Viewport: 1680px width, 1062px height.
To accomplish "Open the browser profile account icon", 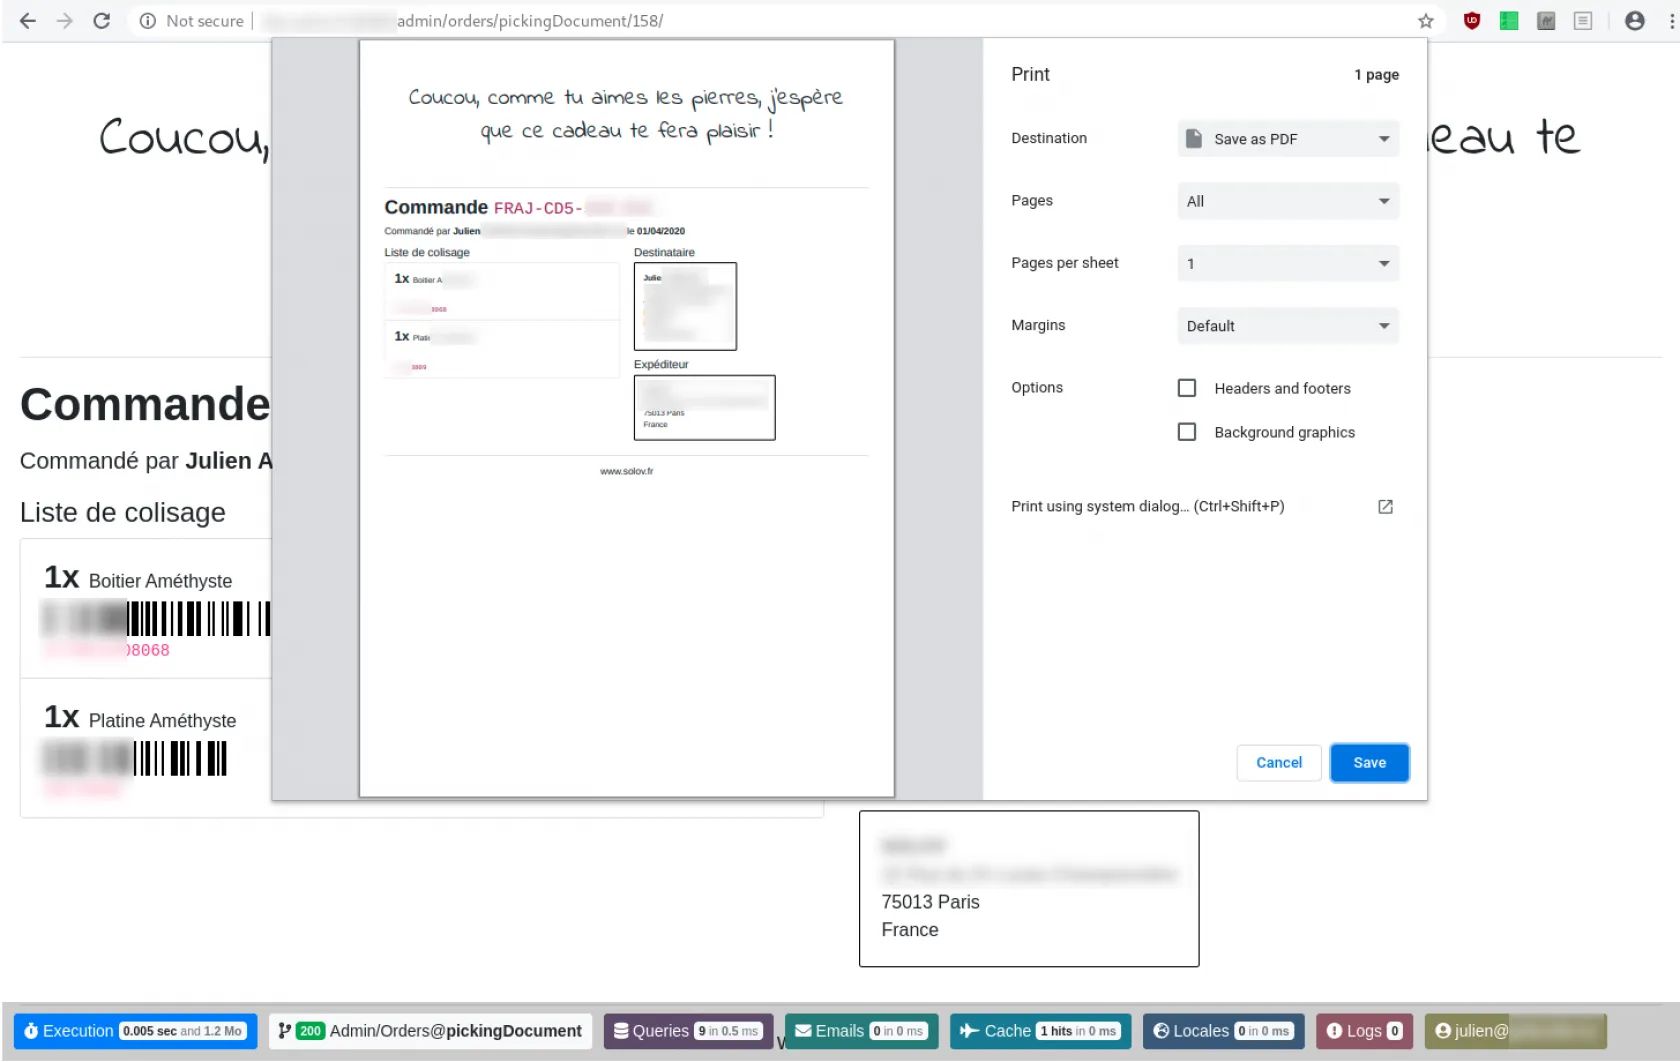I will tap(1634, 21).
